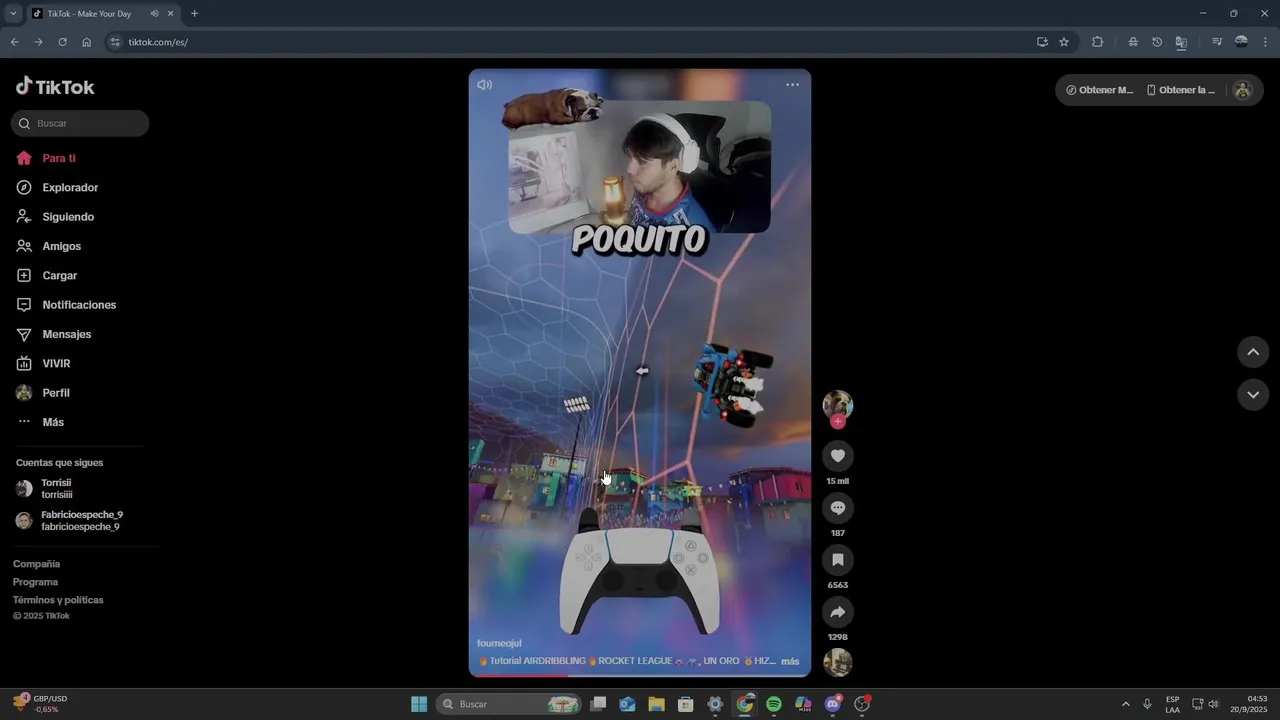Viewport: 1280px width, 720px height.
Task: Open the browser extensions puzzle icon
Action: 1097,42
